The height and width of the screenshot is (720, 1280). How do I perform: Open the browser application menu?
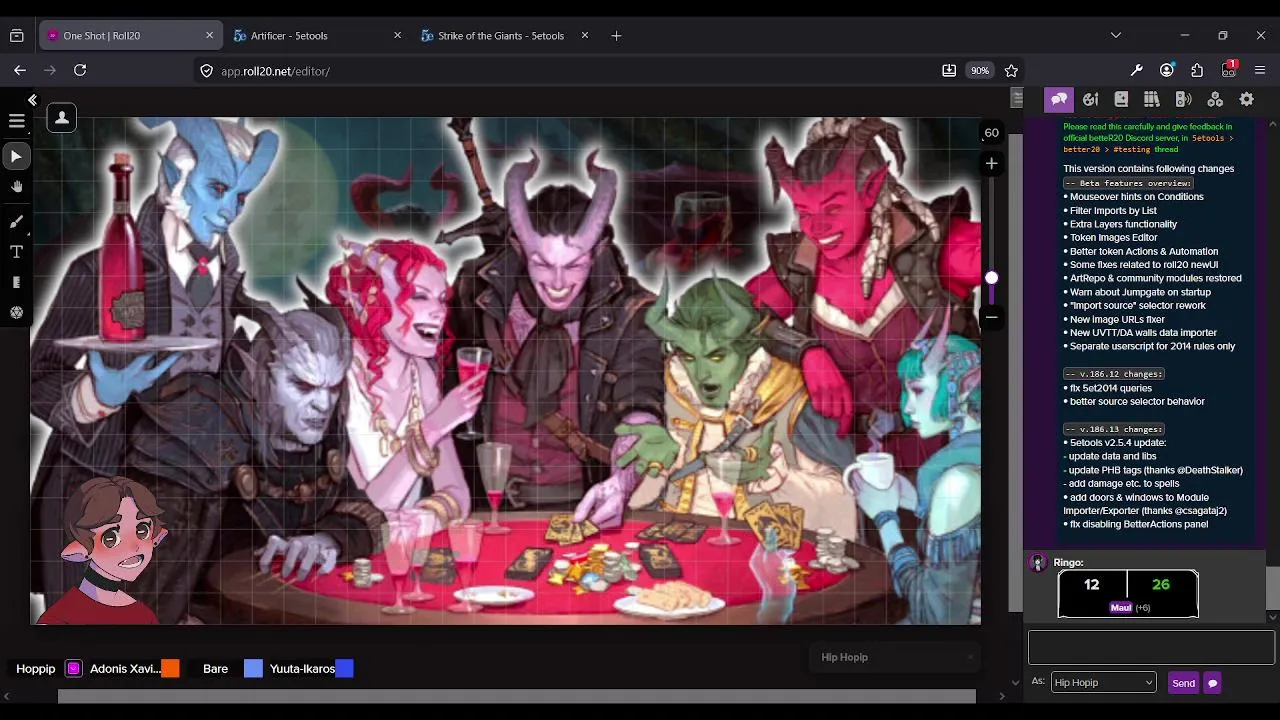pos(1259,70)
